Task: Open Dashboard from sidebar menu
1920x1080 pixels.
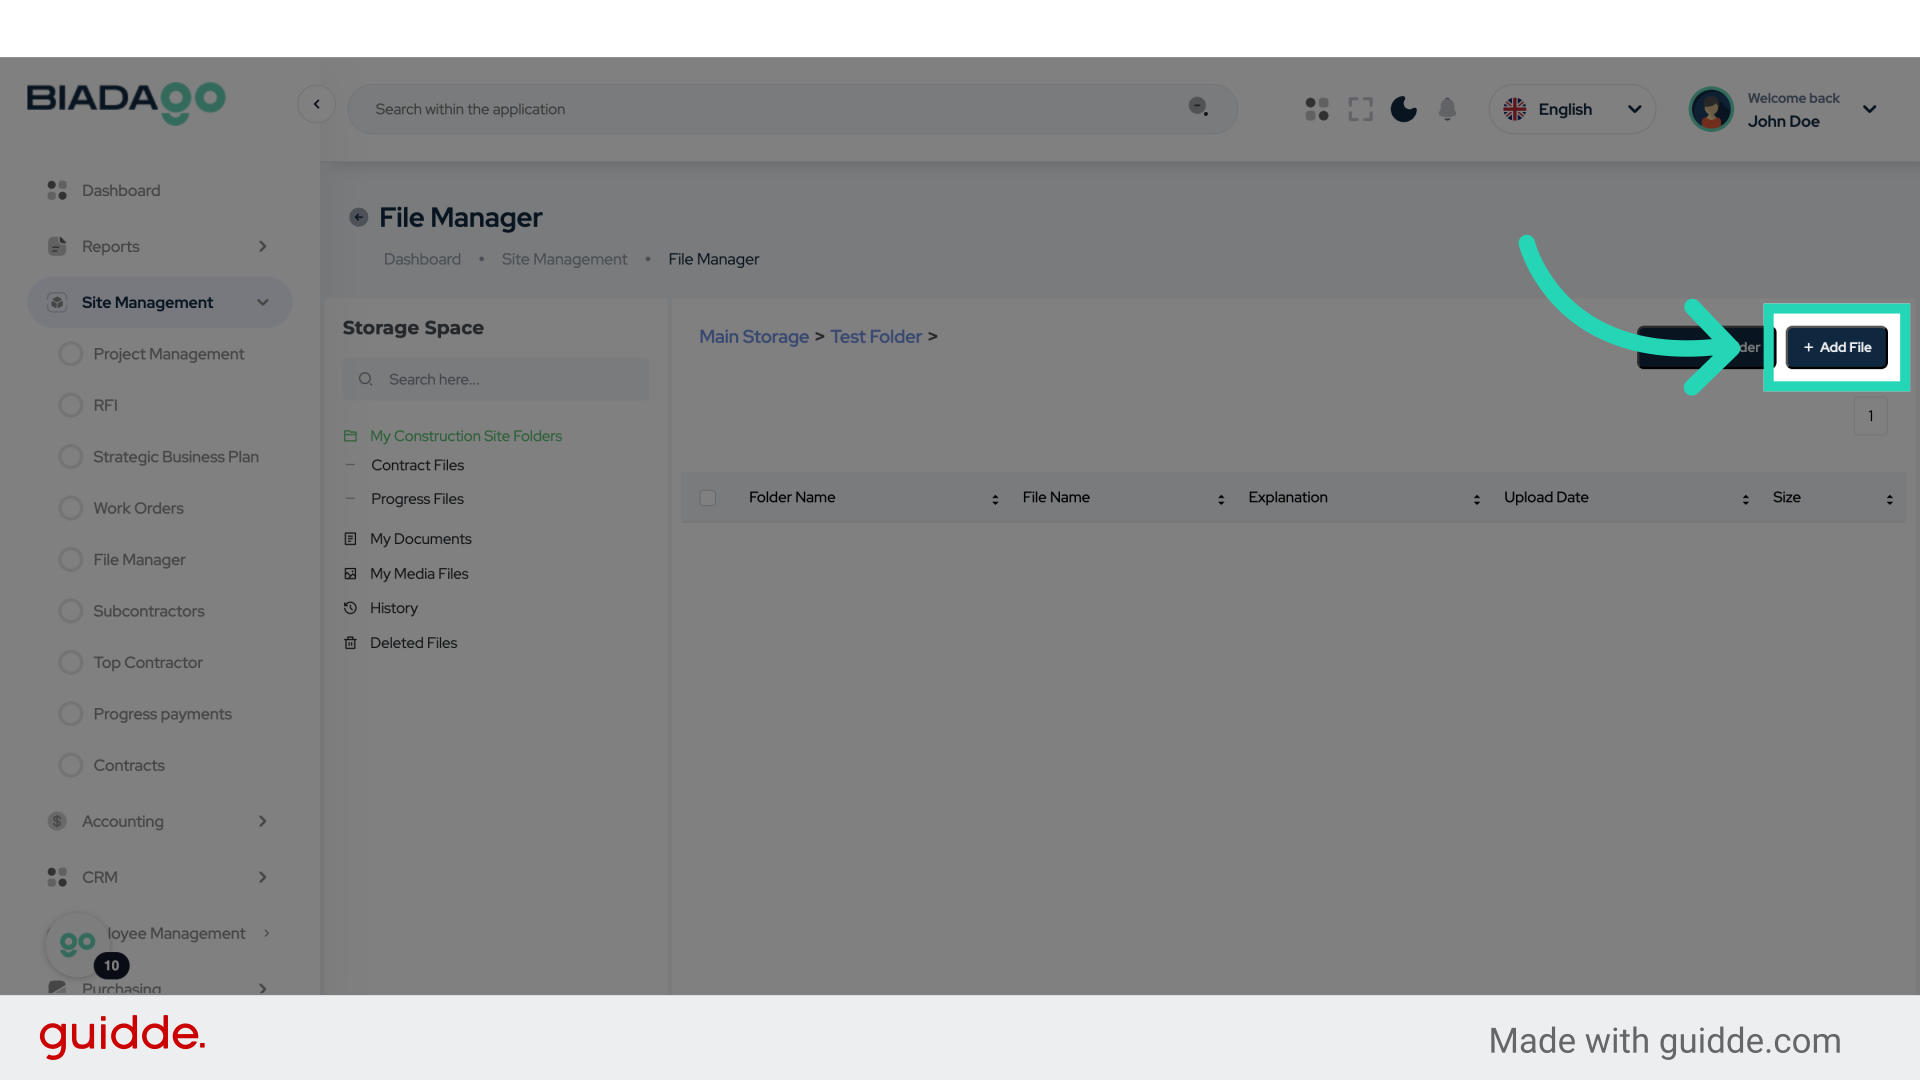Action: pos(121,190)
